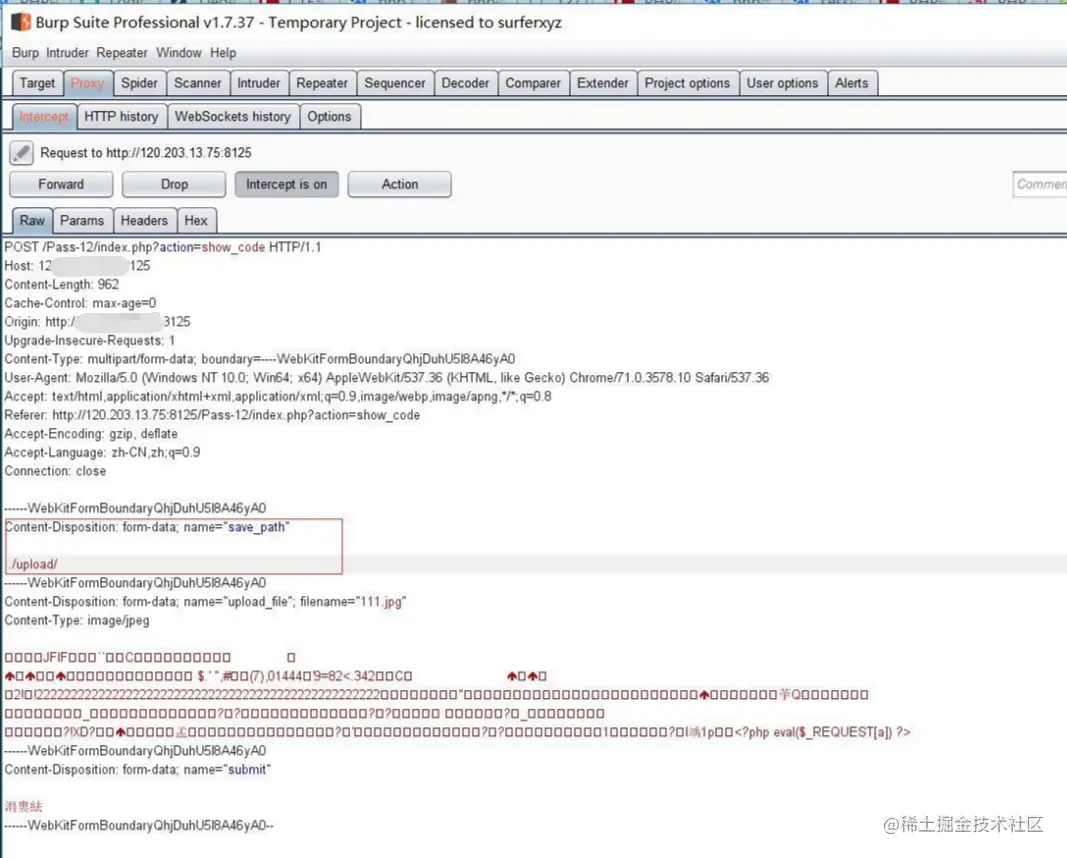Switch to the Extender tab

pyautogui.click(x=603, y=83)
